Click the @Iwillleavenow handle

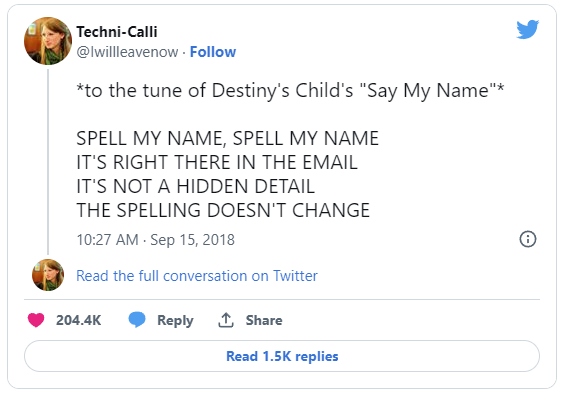[x=127, y=52]
